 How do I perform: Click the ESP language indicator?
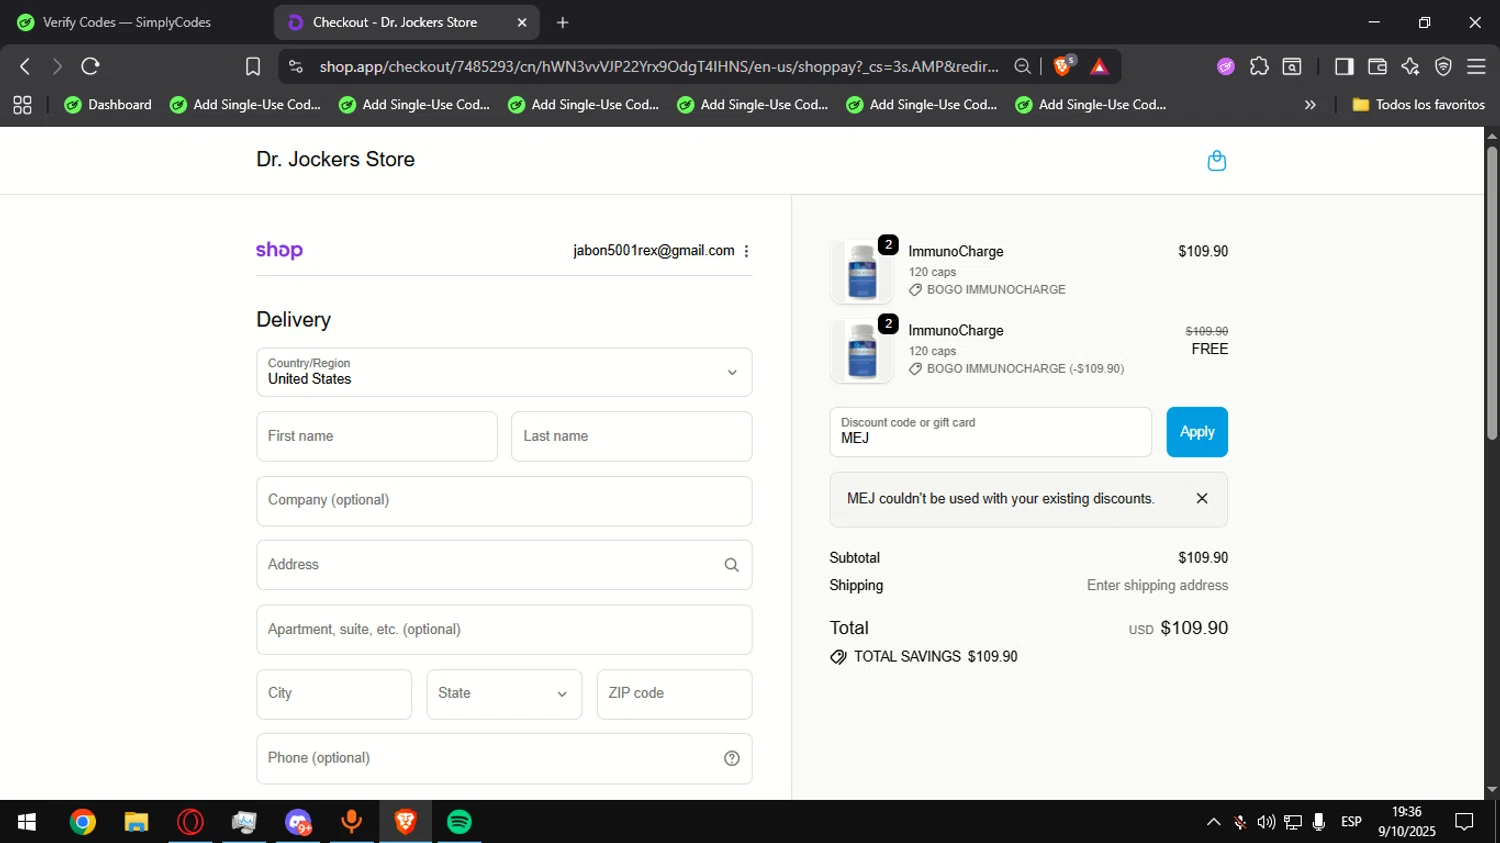pos(1351,822)
